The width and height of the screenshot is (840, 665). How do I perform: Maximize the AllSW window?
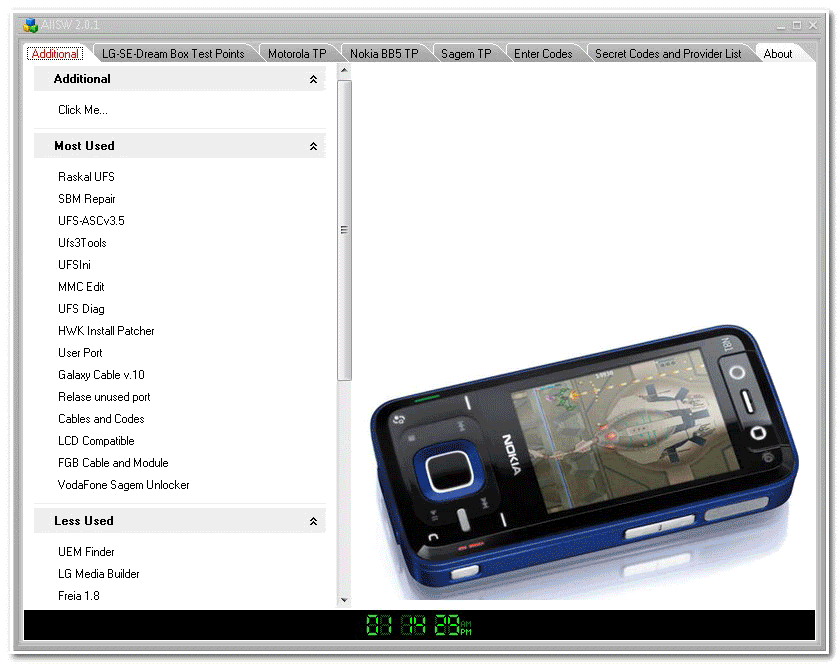797,26
